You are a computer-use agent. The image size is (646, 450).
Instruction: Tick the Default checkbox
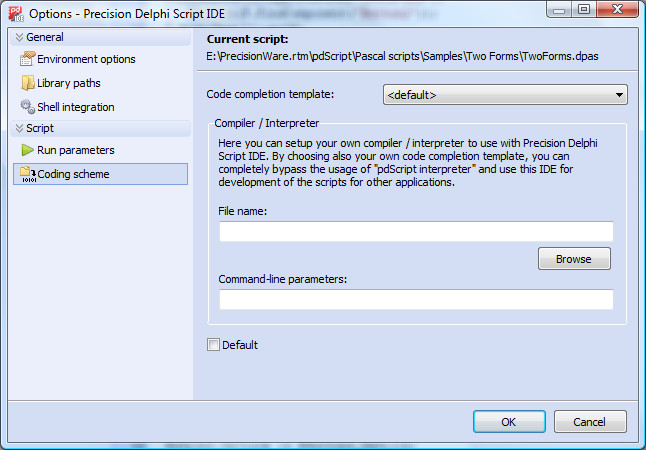[213, 345]
